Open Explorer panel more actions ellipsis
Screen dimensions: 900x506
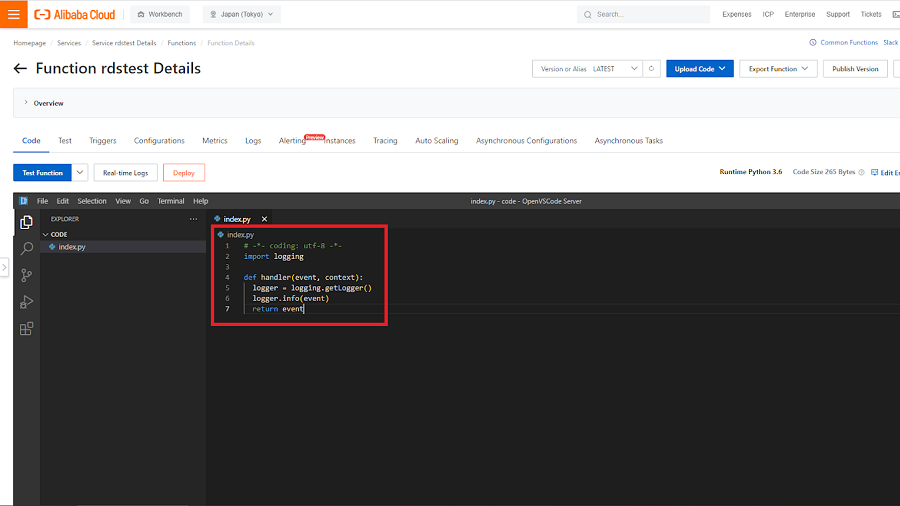(x=193, y=219)
